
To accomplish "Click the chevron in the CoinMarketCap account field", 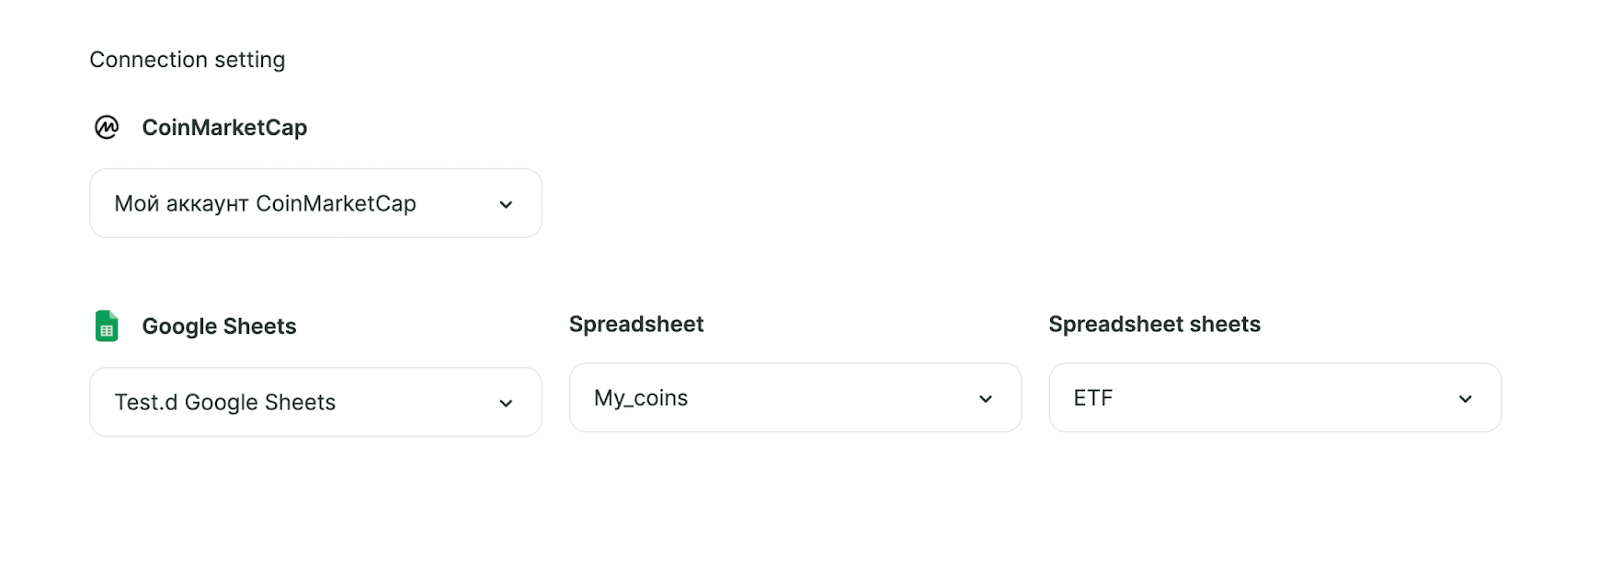I will tap(506, 204).
